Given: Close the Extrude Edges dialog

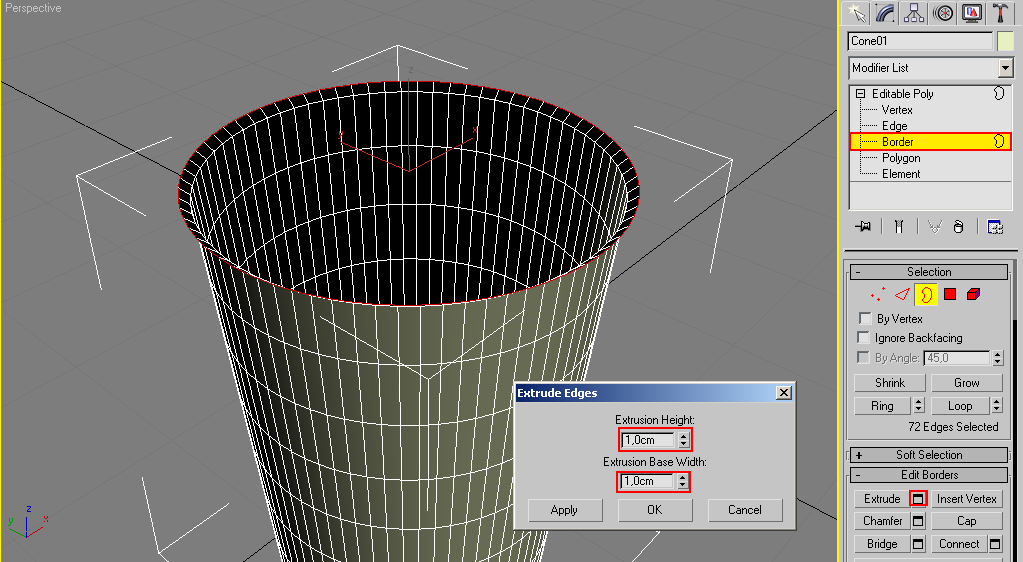Looking at the screenshot, I should pyautogui.click(x=784, y=392).
